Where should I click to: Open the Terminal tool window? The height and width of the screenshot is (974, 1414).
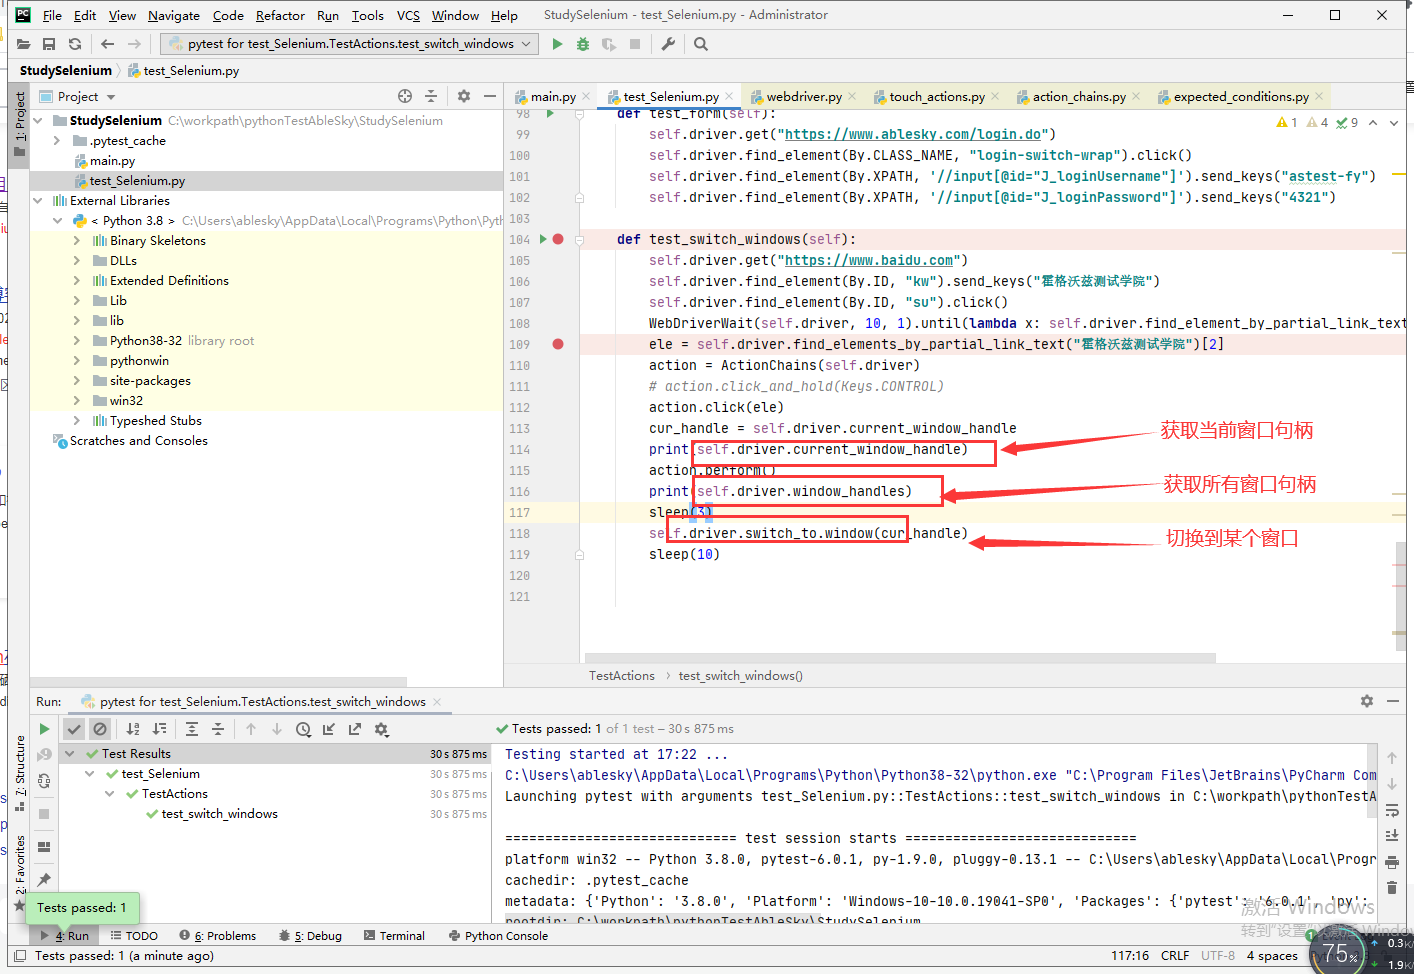click(x=395, y=936)
